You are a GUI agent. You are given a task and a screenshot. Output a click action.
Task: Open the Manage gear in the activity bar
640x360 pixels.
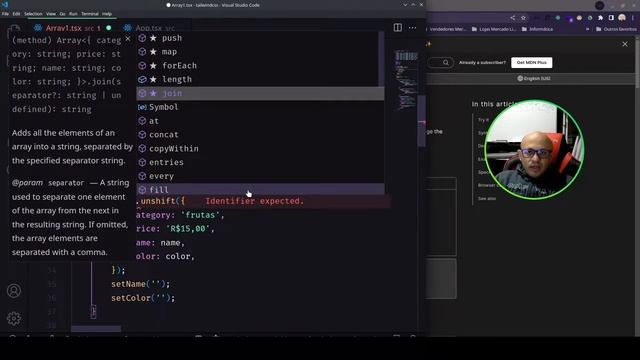14,318
